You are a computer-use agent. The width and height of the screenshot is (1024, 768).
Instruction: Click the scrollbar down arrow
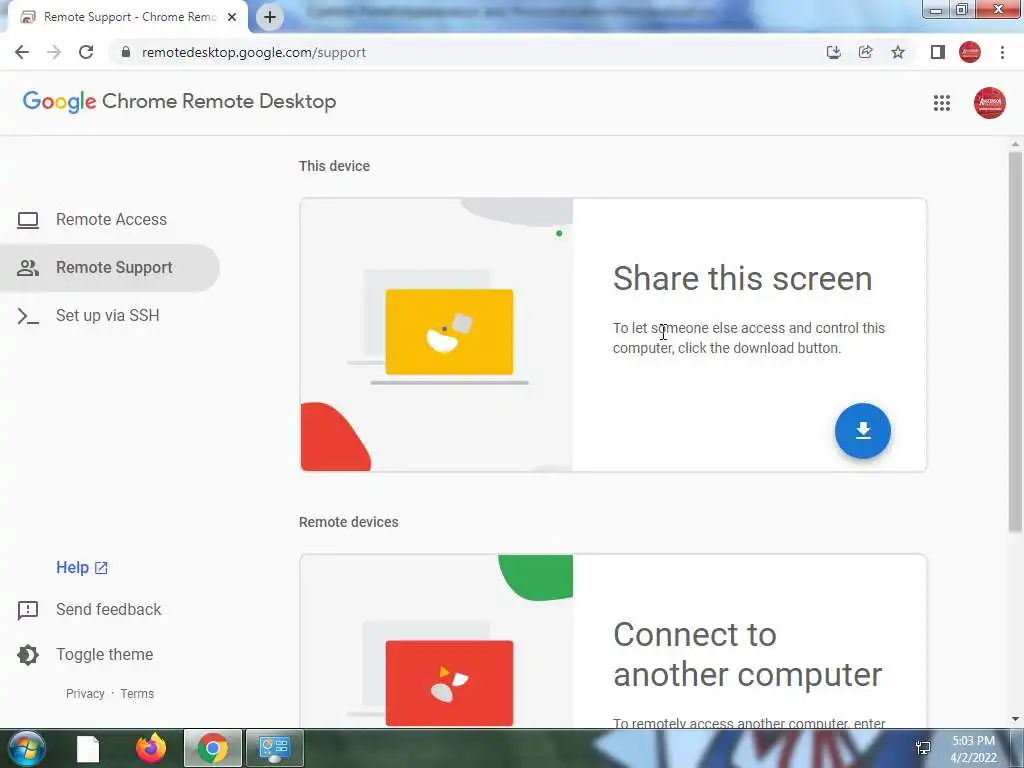(x=1015, y=719)
